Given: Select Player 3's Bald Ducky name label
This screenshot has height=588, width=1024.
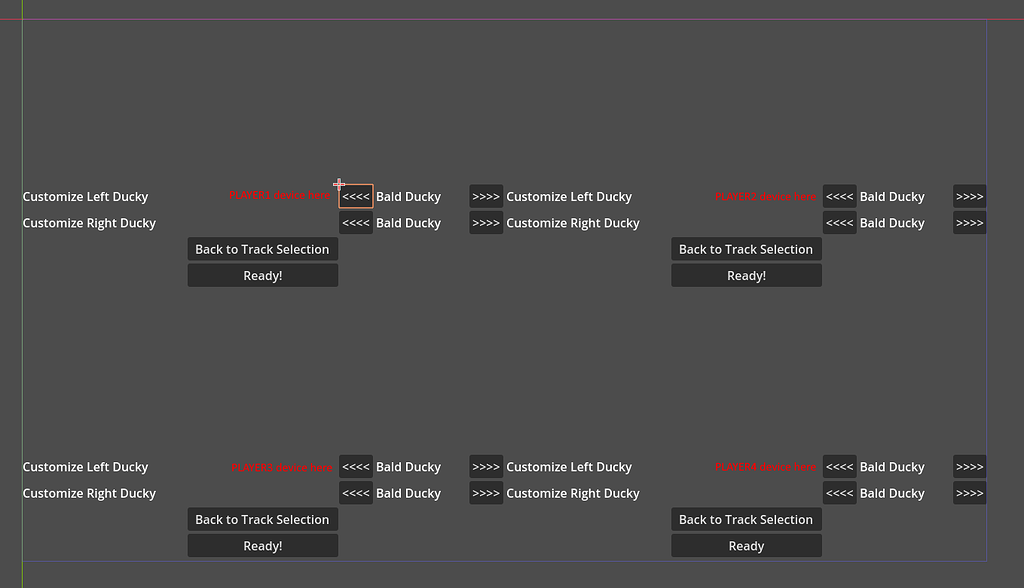Looking at the screenshot, I should pyautogui.click(x=408, y=466).
